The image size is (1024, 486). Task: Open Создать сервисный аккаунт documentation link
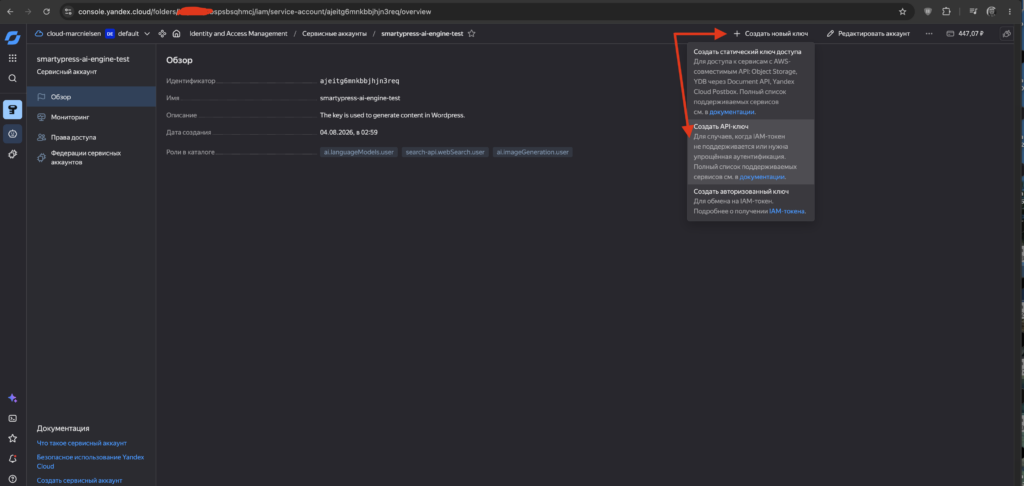tap(79, 481)
